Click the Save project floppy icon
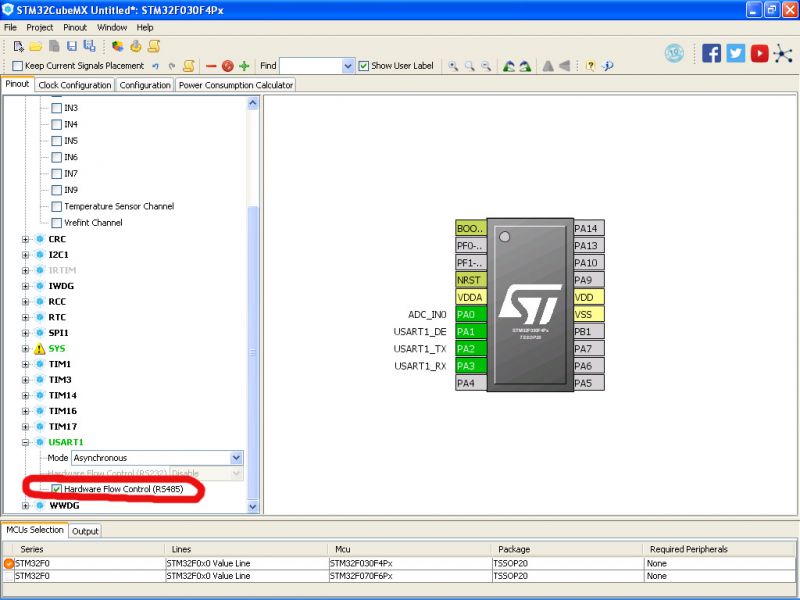800x600 pixels. coord(71,46)
